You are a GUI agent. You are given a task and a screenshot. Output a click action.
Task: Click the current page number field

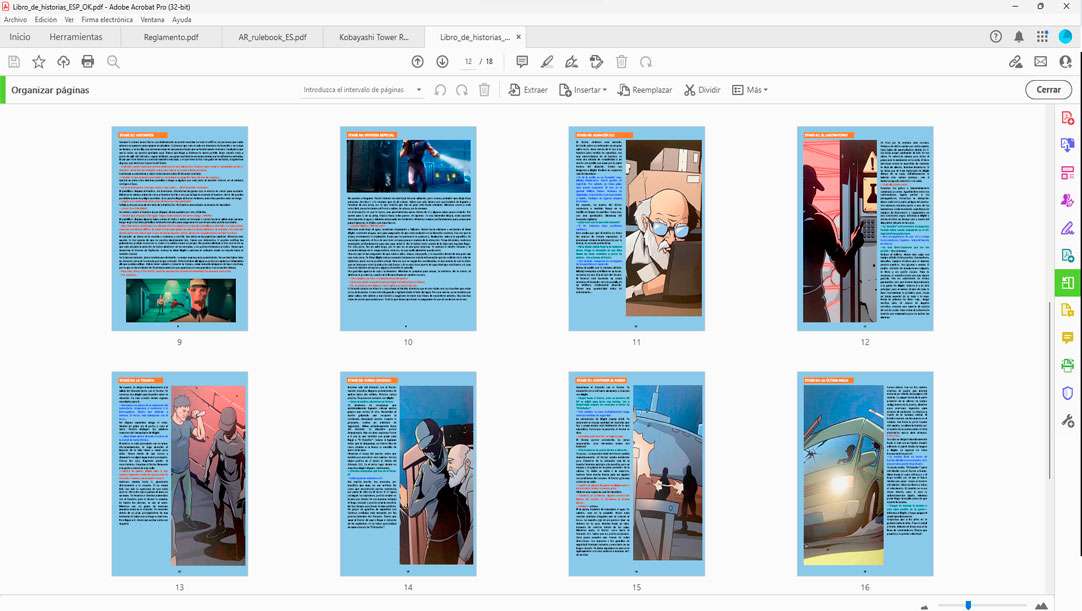click(x=468, y=61)
